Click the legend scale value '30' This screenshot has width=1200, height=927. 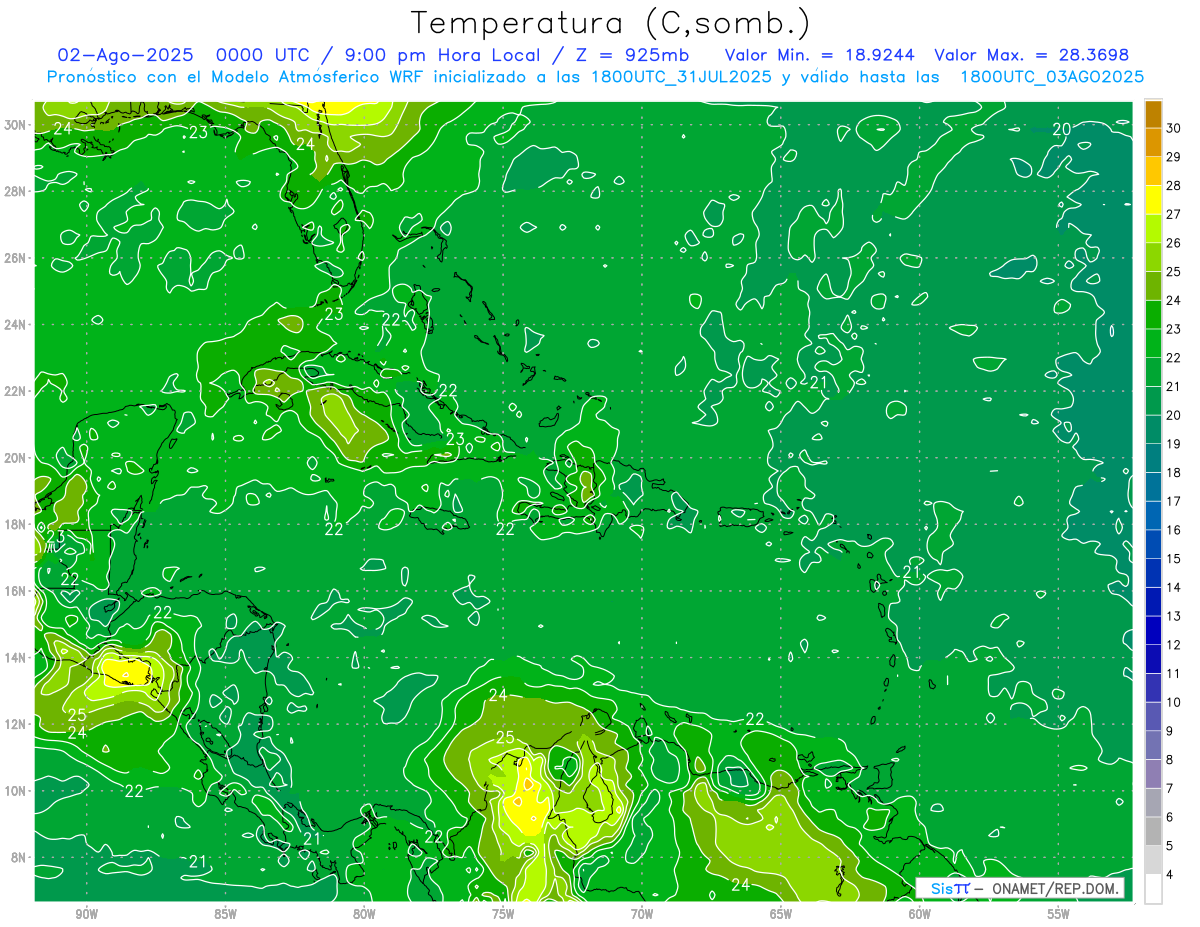coord(1174,128)
